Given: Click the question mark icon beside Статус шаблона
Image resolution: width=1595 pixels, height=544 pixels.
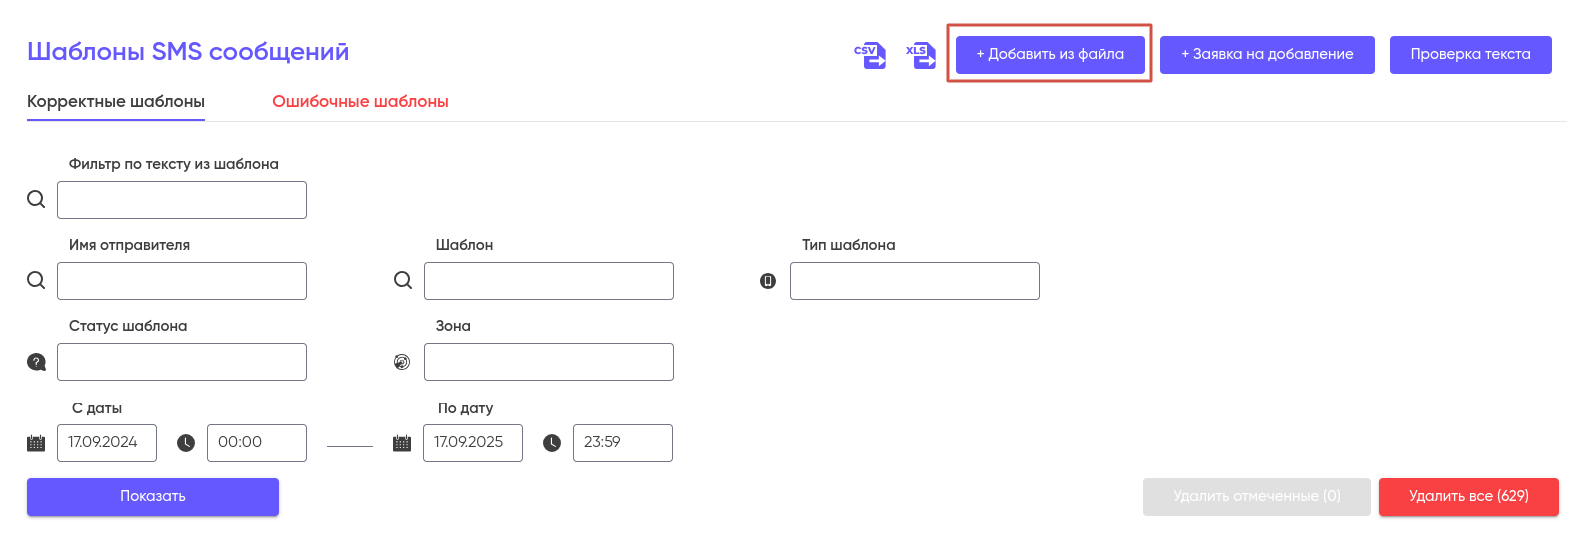Looking at the screenshot, I should coord(37,362).
